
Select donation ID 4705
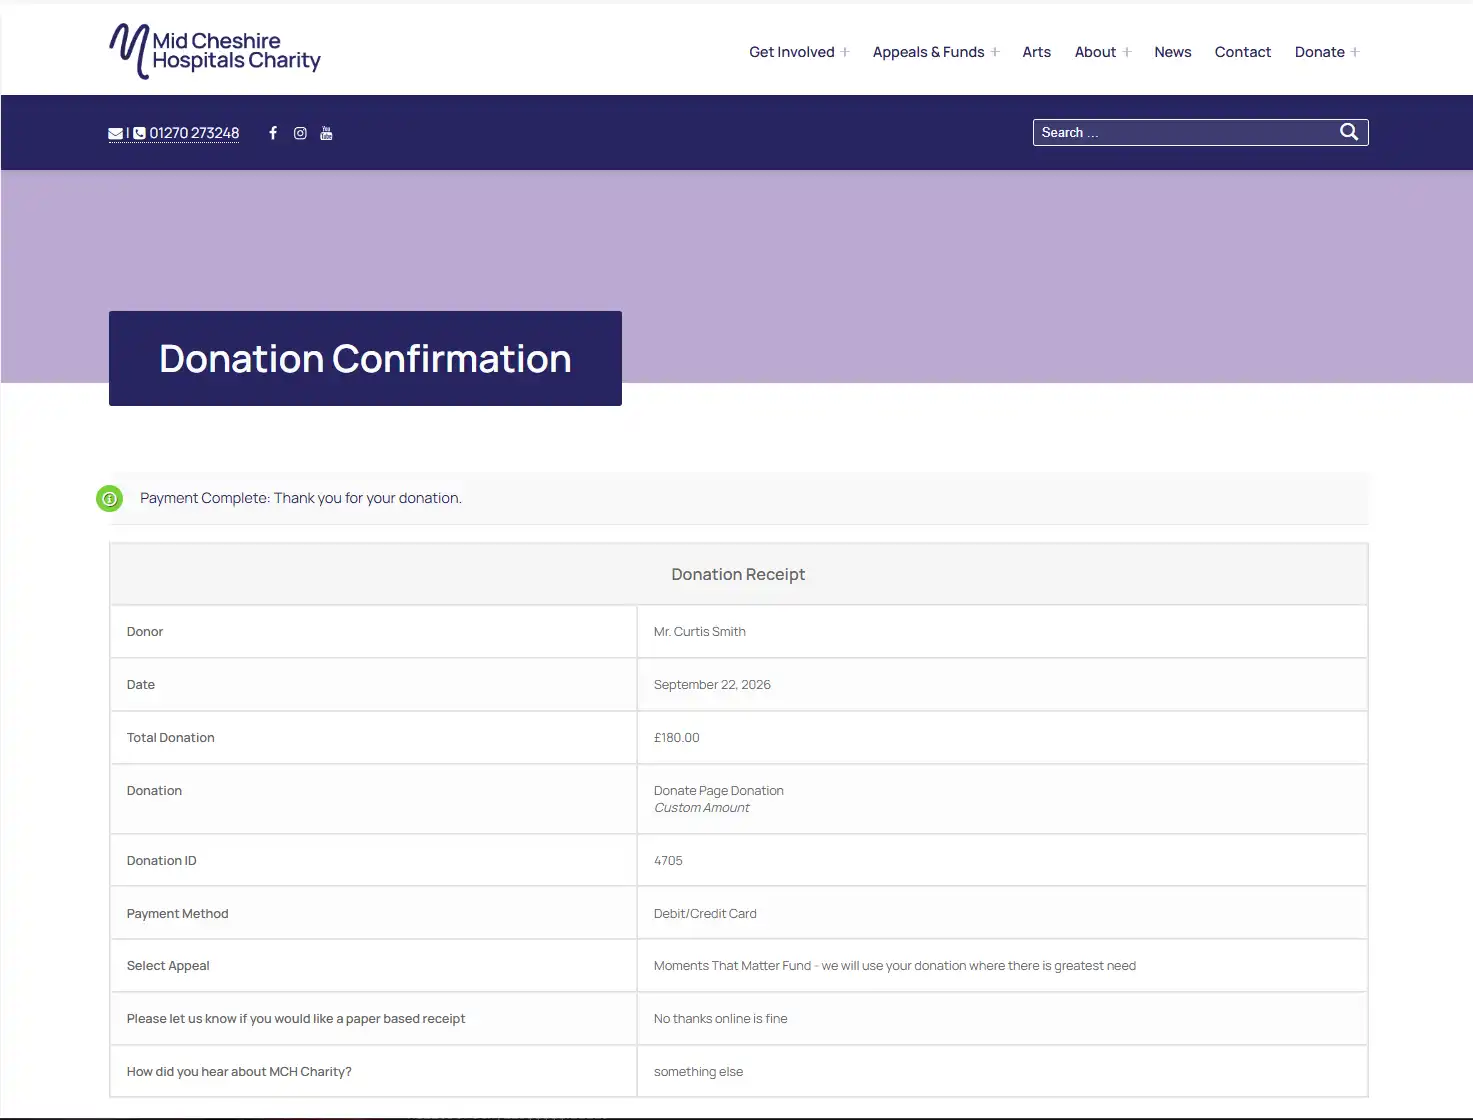(x=668, y=861)
